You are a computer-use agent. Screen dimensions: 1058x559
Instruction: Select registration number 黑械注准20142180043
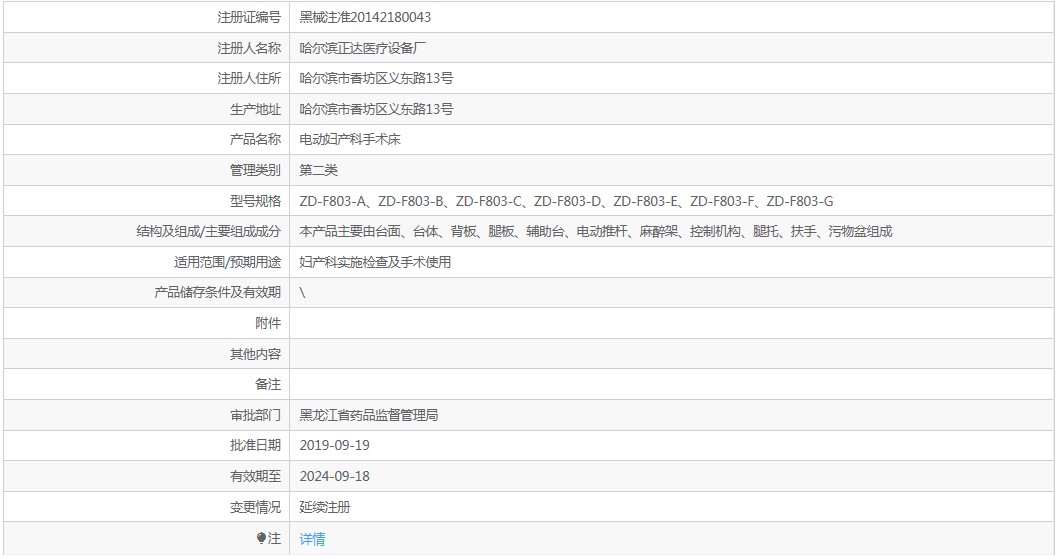coord(365,18)
